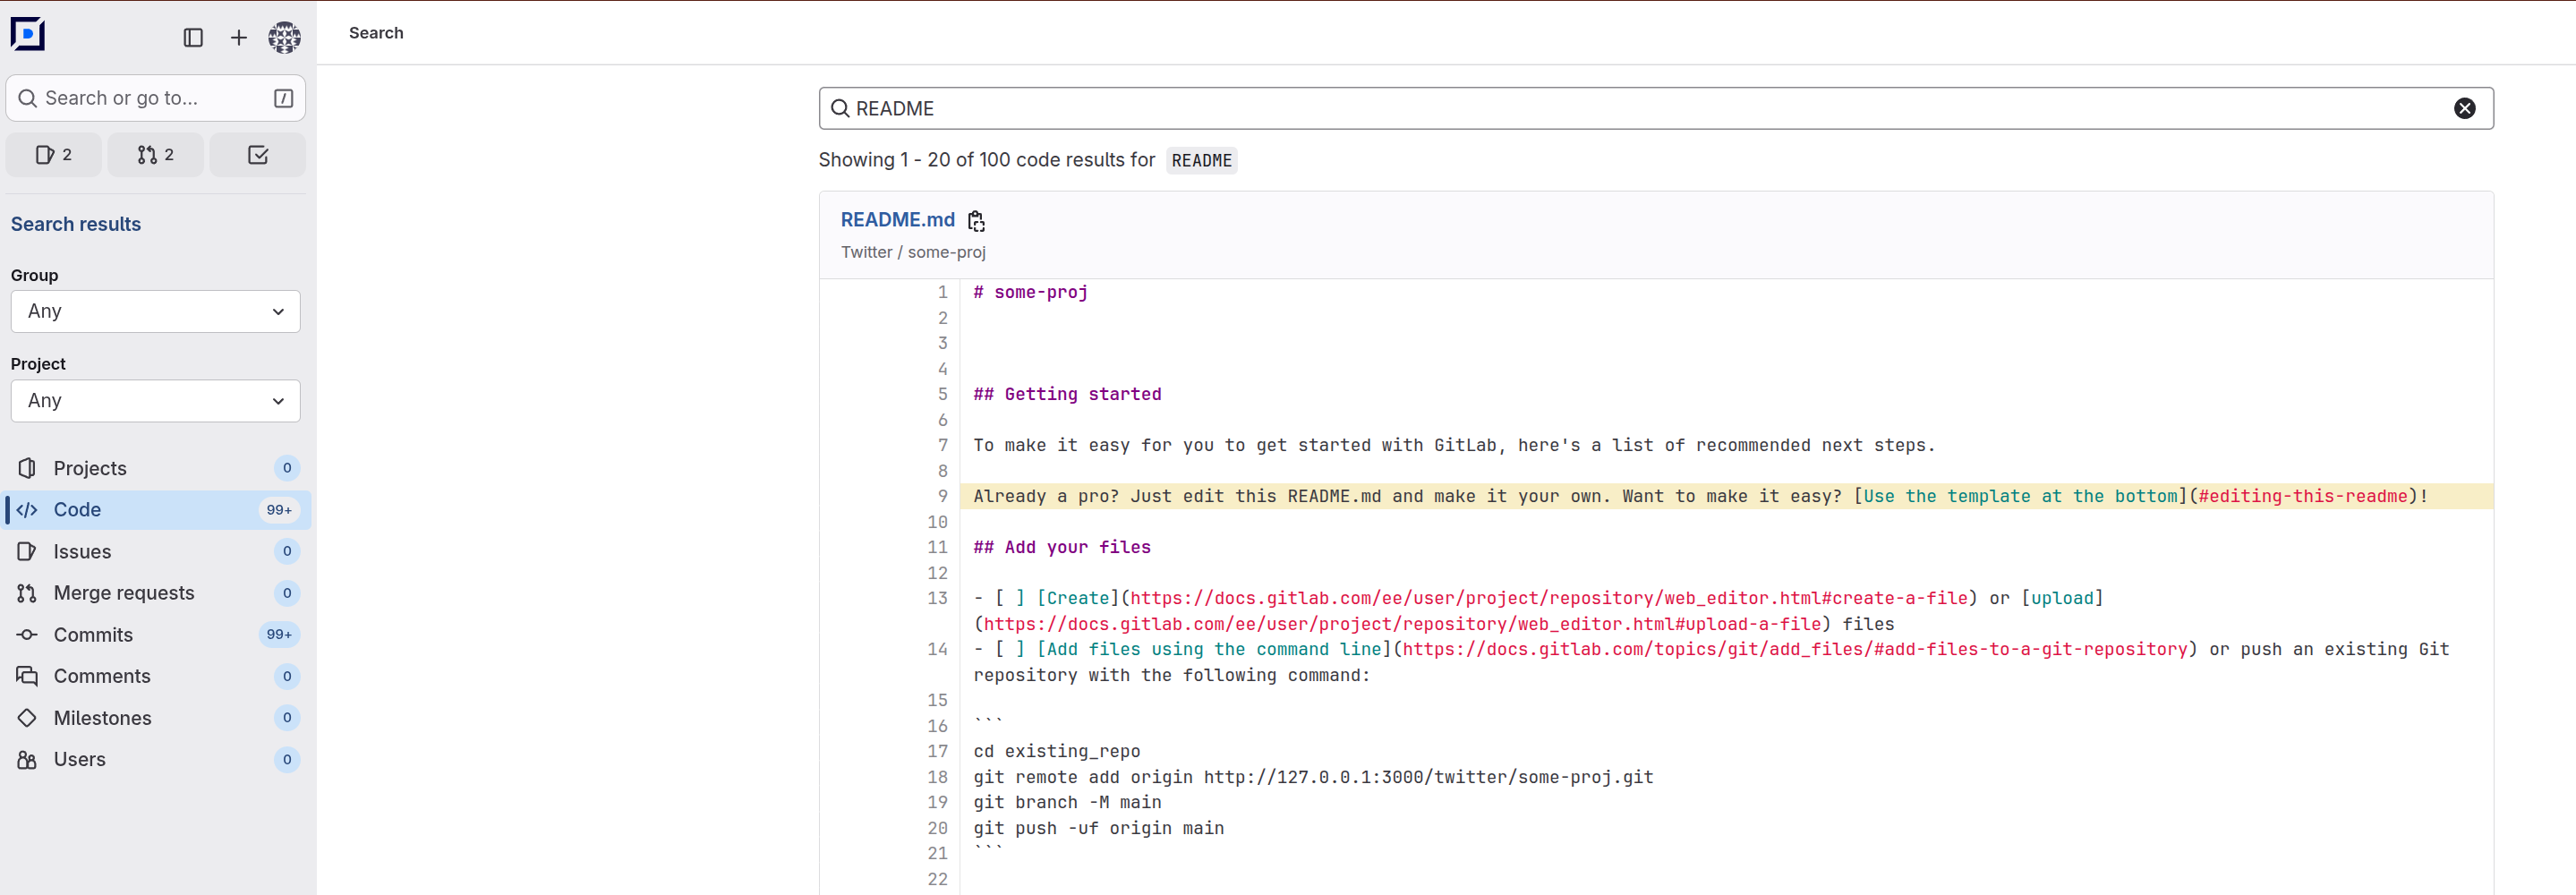Open the user avatar menu
2576x895 pixels.
coord(284,38)
